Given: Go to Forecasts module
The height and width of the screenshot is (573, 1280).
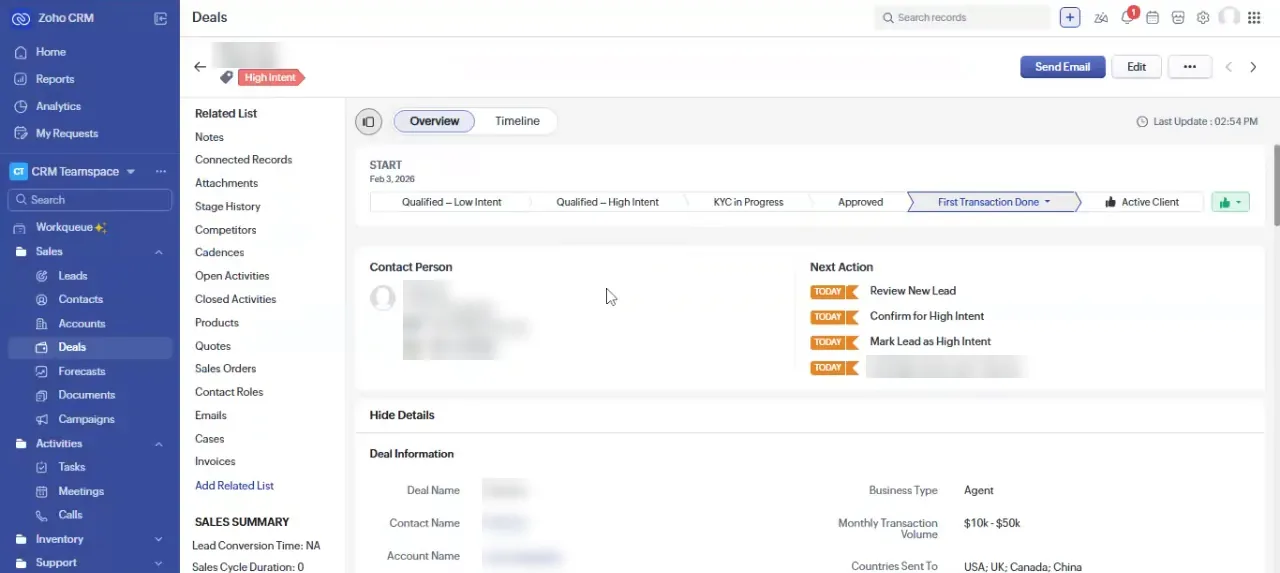Looking at the screenshot, I should click(81, 371).
